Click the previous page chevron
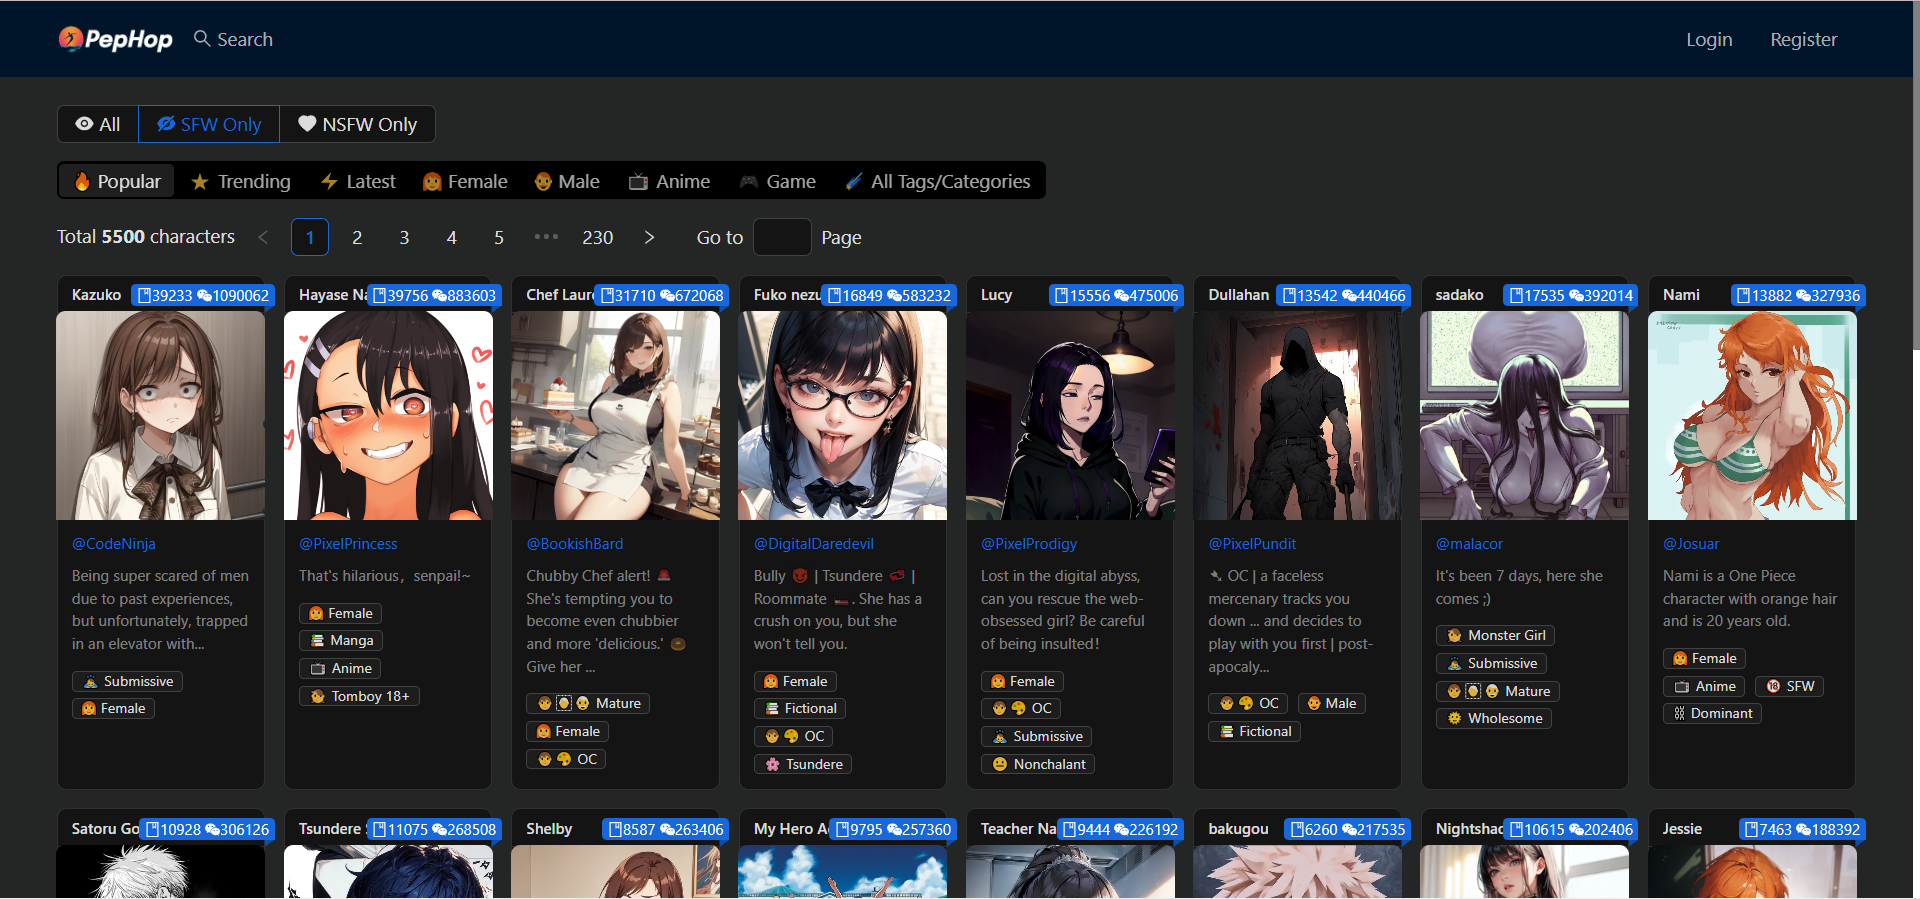1920x899 pixels. tap(263, 237)
